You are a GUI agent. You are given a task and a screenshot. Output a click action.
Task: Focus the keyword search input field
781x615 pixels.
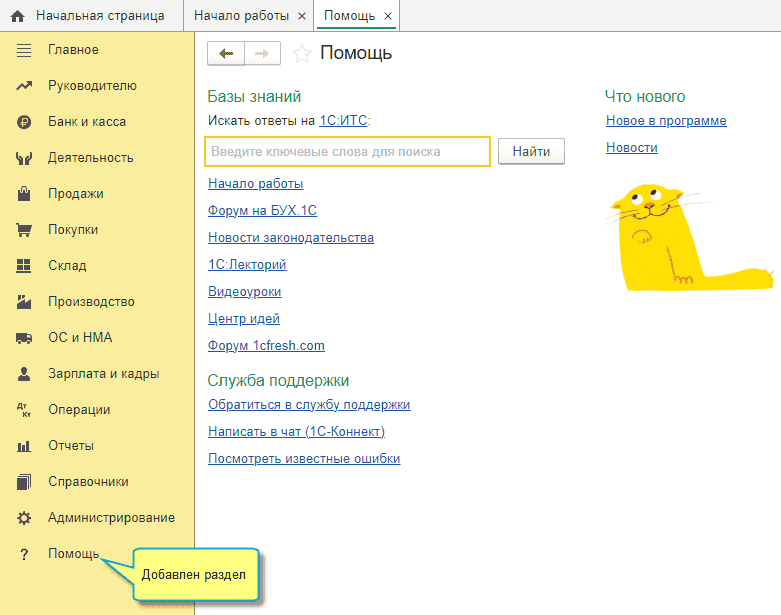coord(347,151)
